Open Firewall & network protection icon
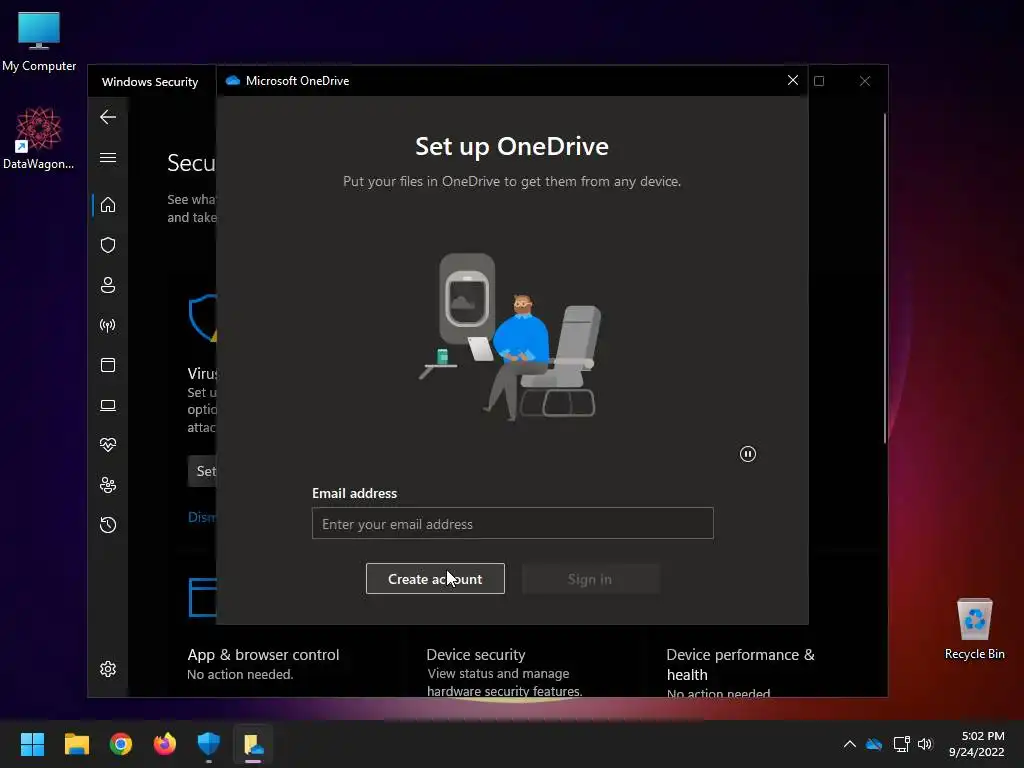This screenshot has height=768, width=1024. [x=108, y=325]
